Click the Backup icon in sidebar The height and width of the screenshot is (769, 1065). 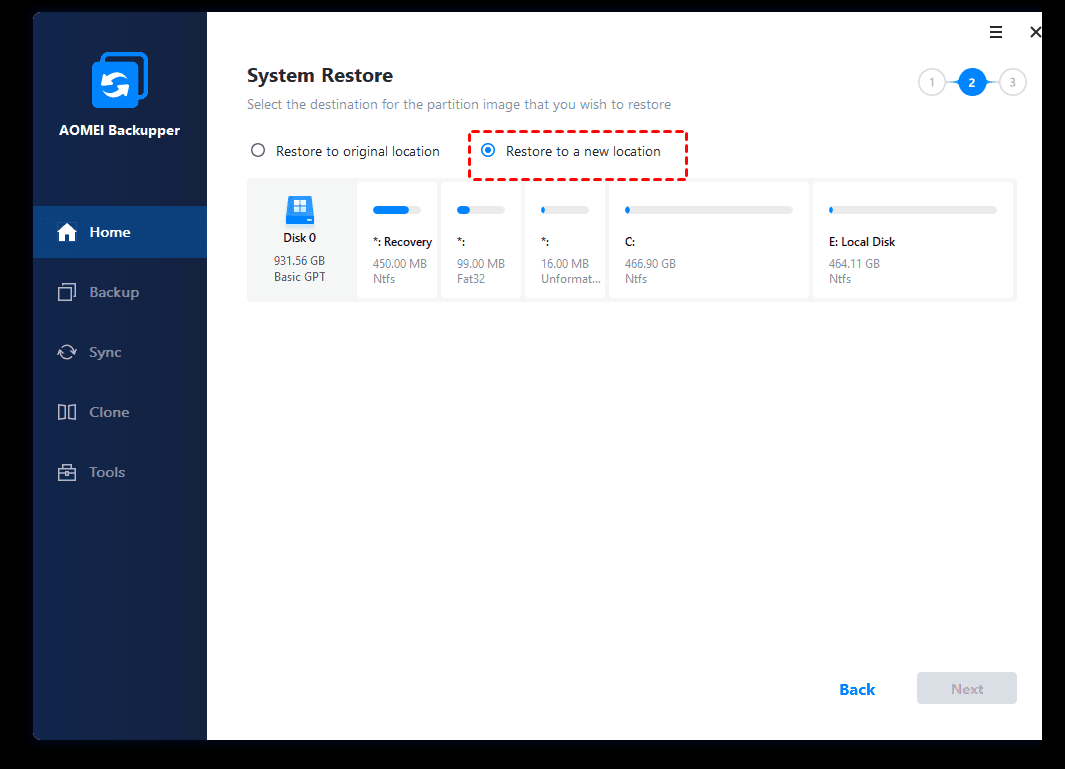coord(67,292)
